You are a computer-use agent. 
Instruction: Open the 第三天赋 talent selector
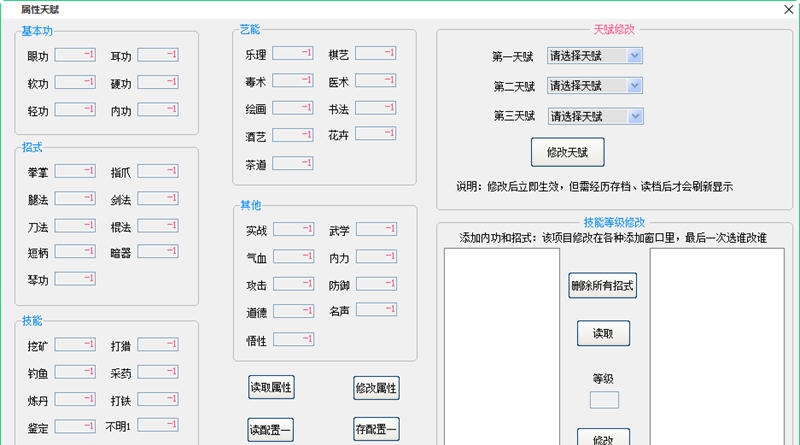pyautogui.click(x=595, y=116)
